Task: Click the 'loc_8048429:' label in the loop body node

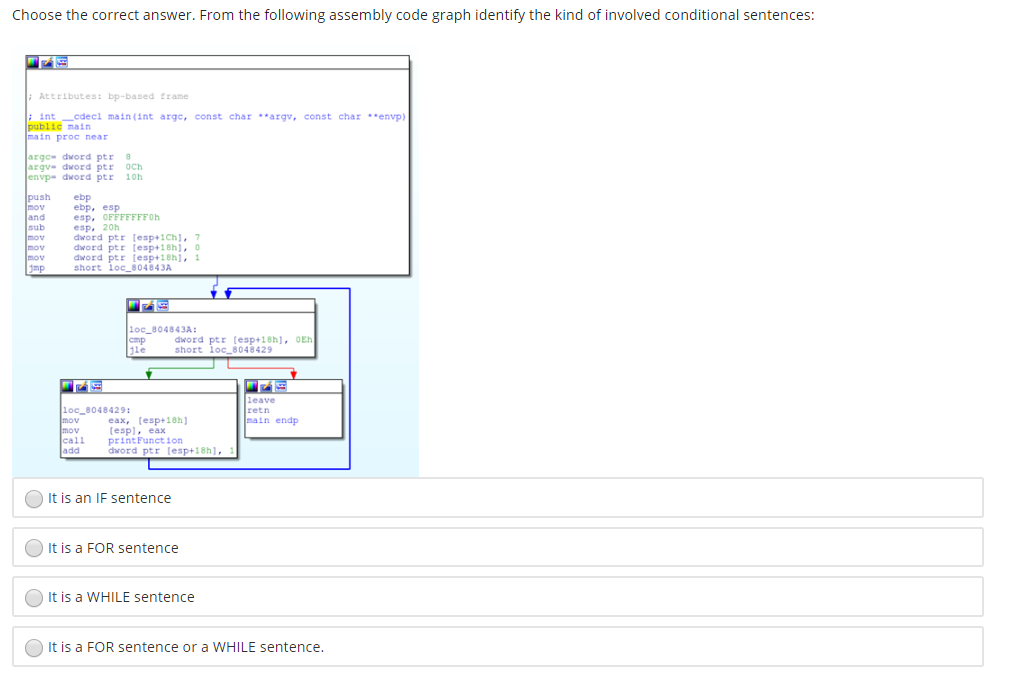Action: 96,410
